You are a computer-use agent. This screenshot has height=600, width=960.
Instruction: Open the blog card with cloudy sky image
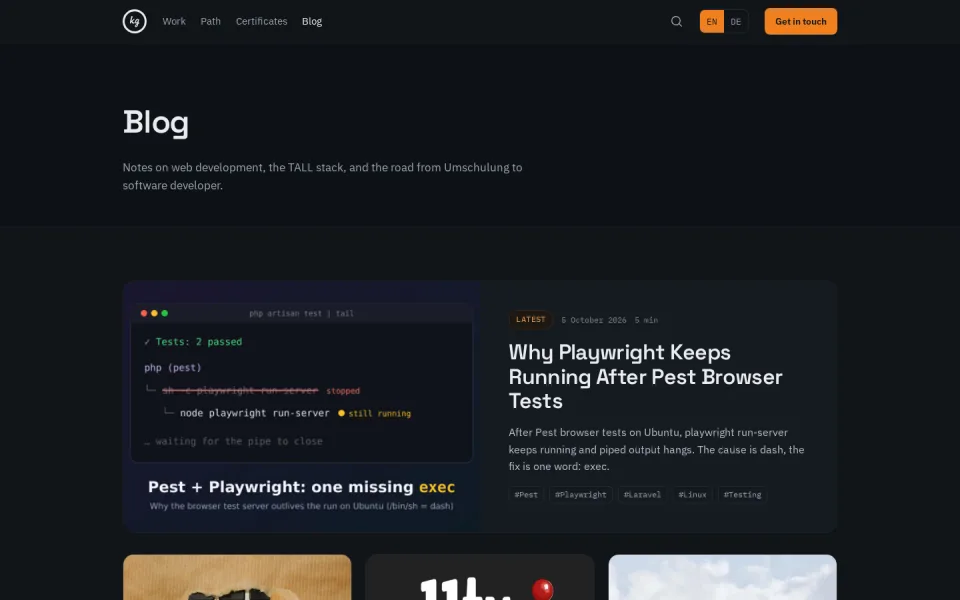pos(722,577)
